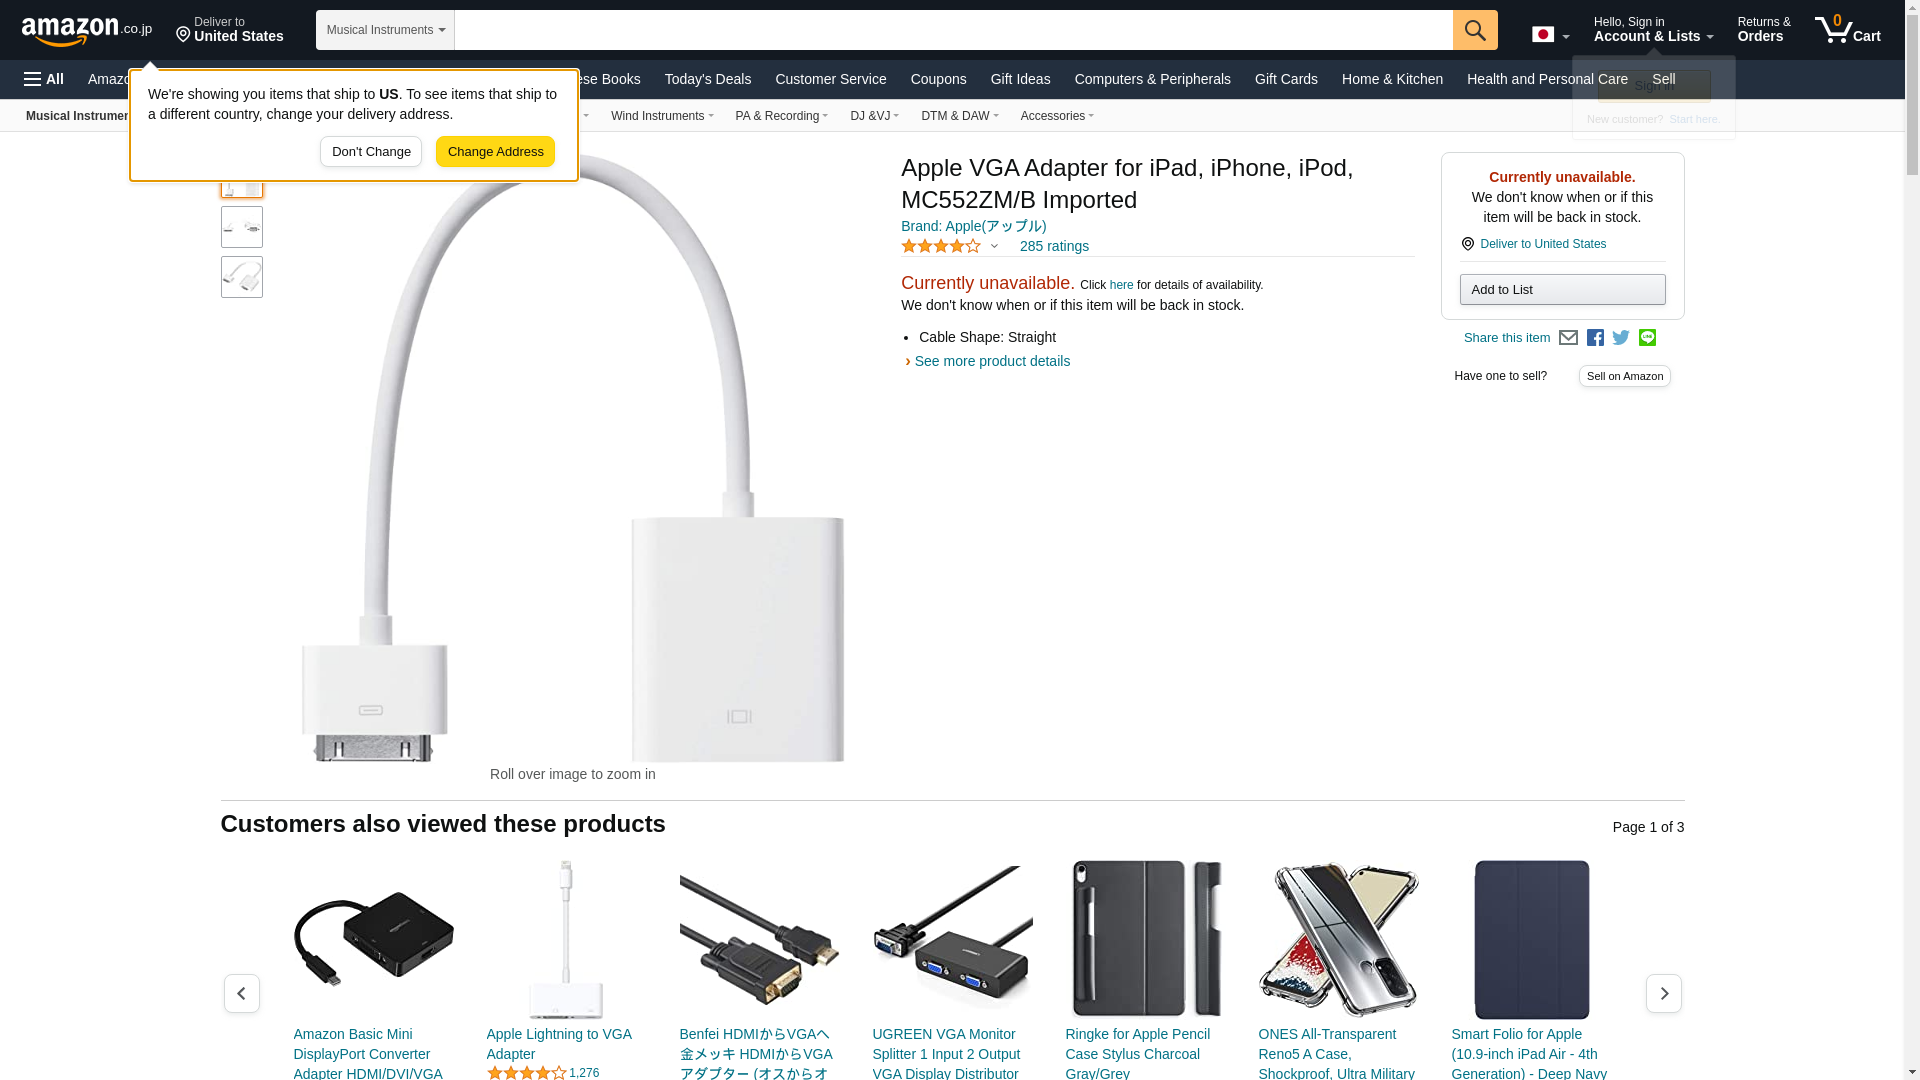This screenshot has width=1920, height=1080.
Task: Open the Japan flag language selector
Action: click(x=1550, y=34)
